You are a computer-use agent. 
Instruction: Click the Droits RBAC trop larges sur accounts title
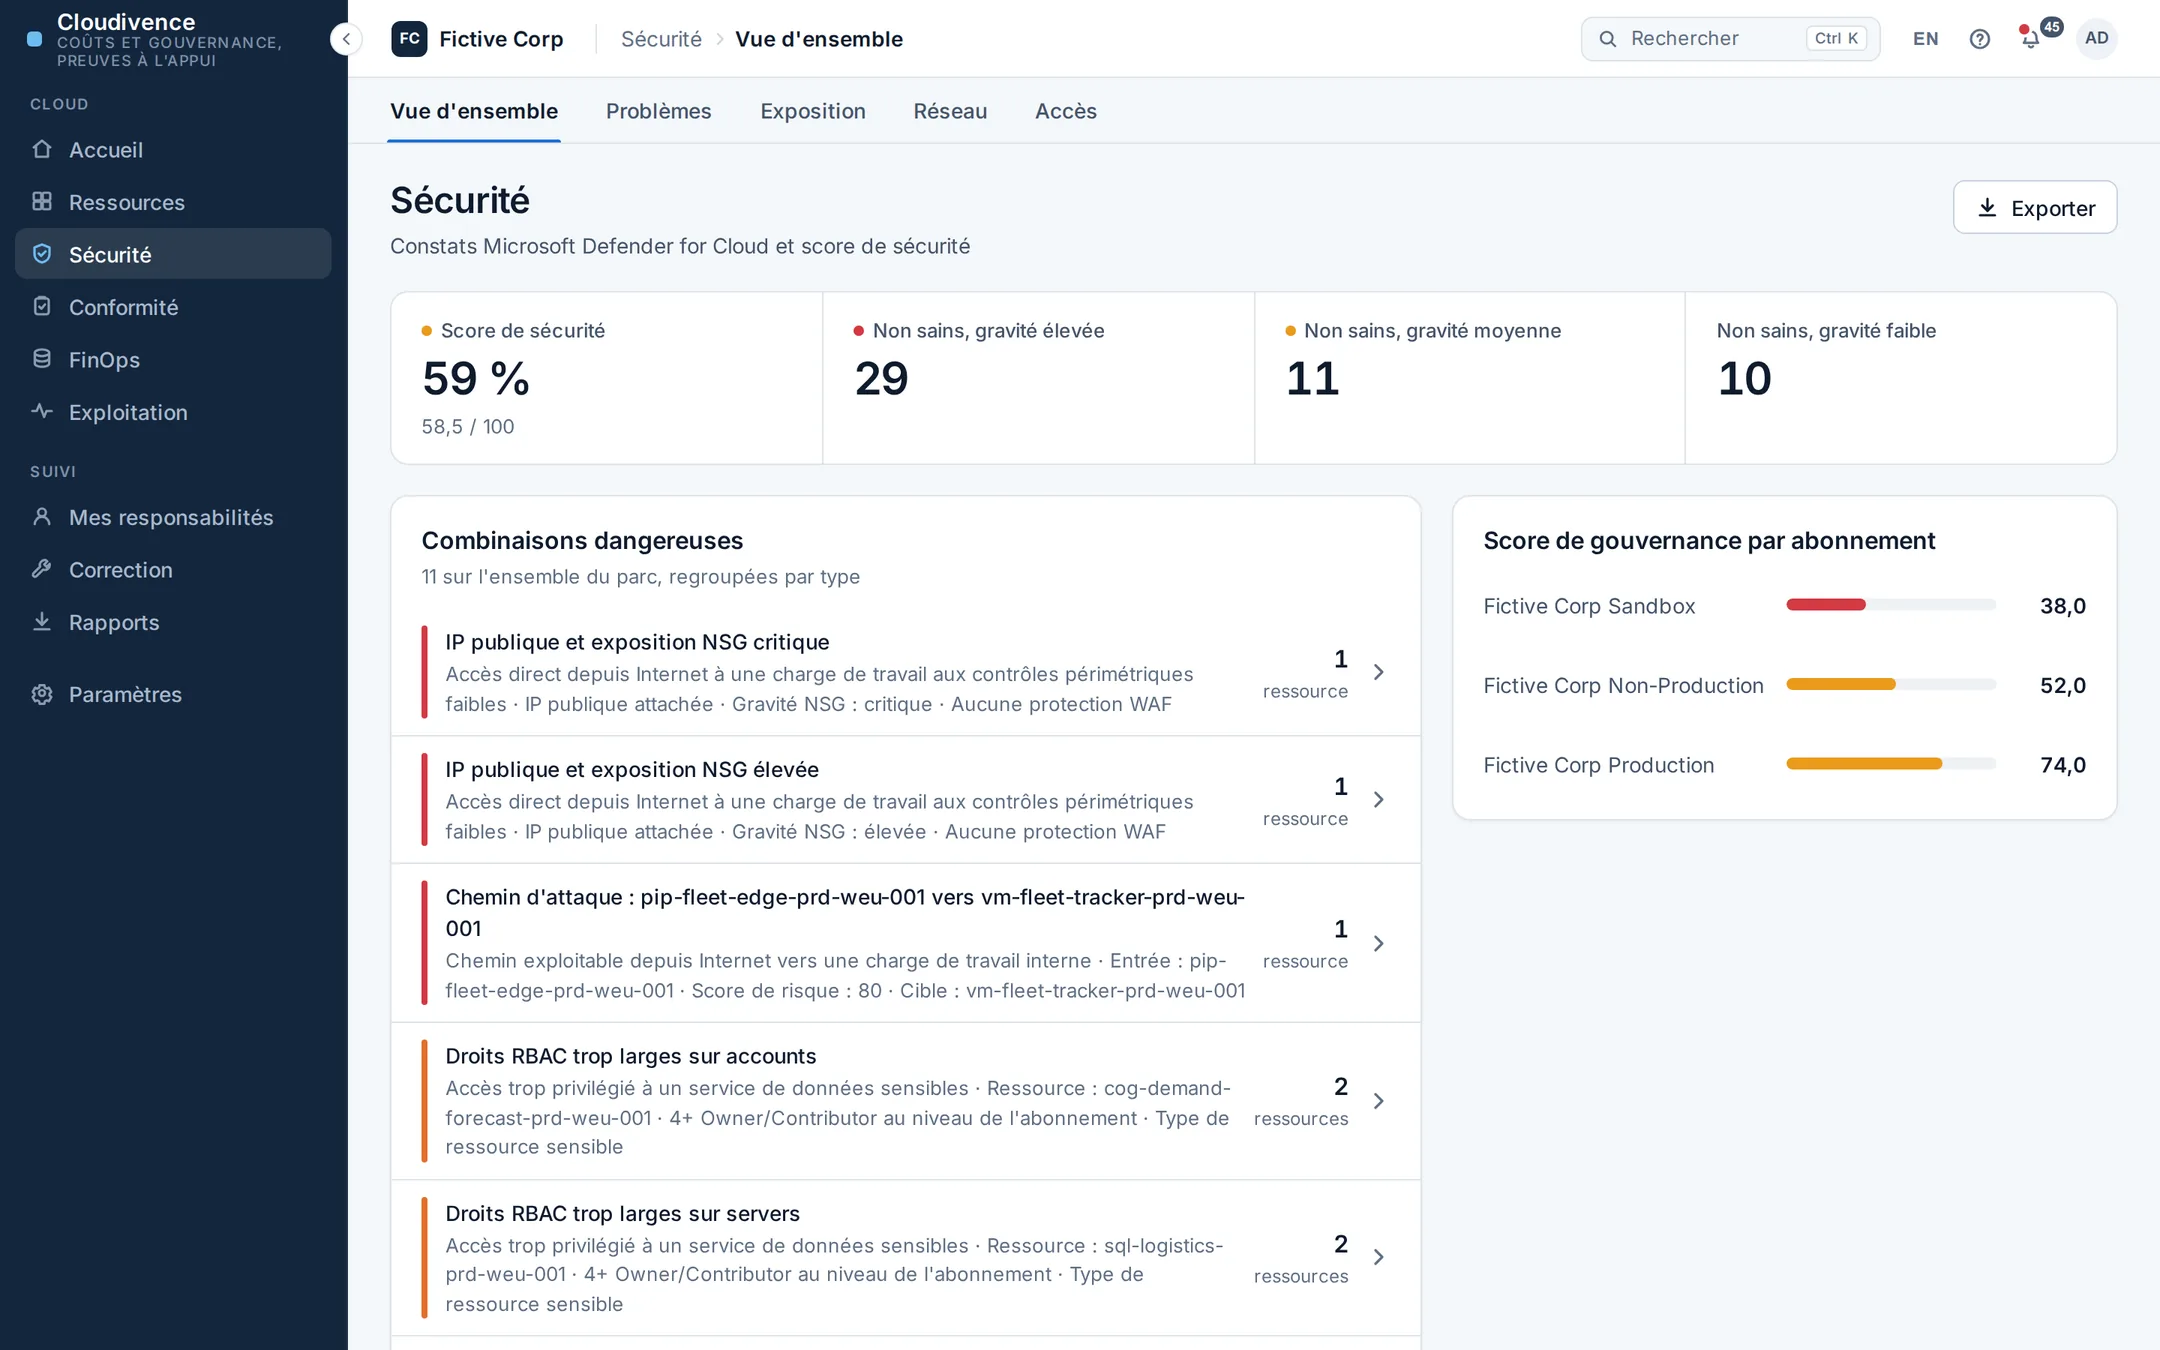point(630,1056)
